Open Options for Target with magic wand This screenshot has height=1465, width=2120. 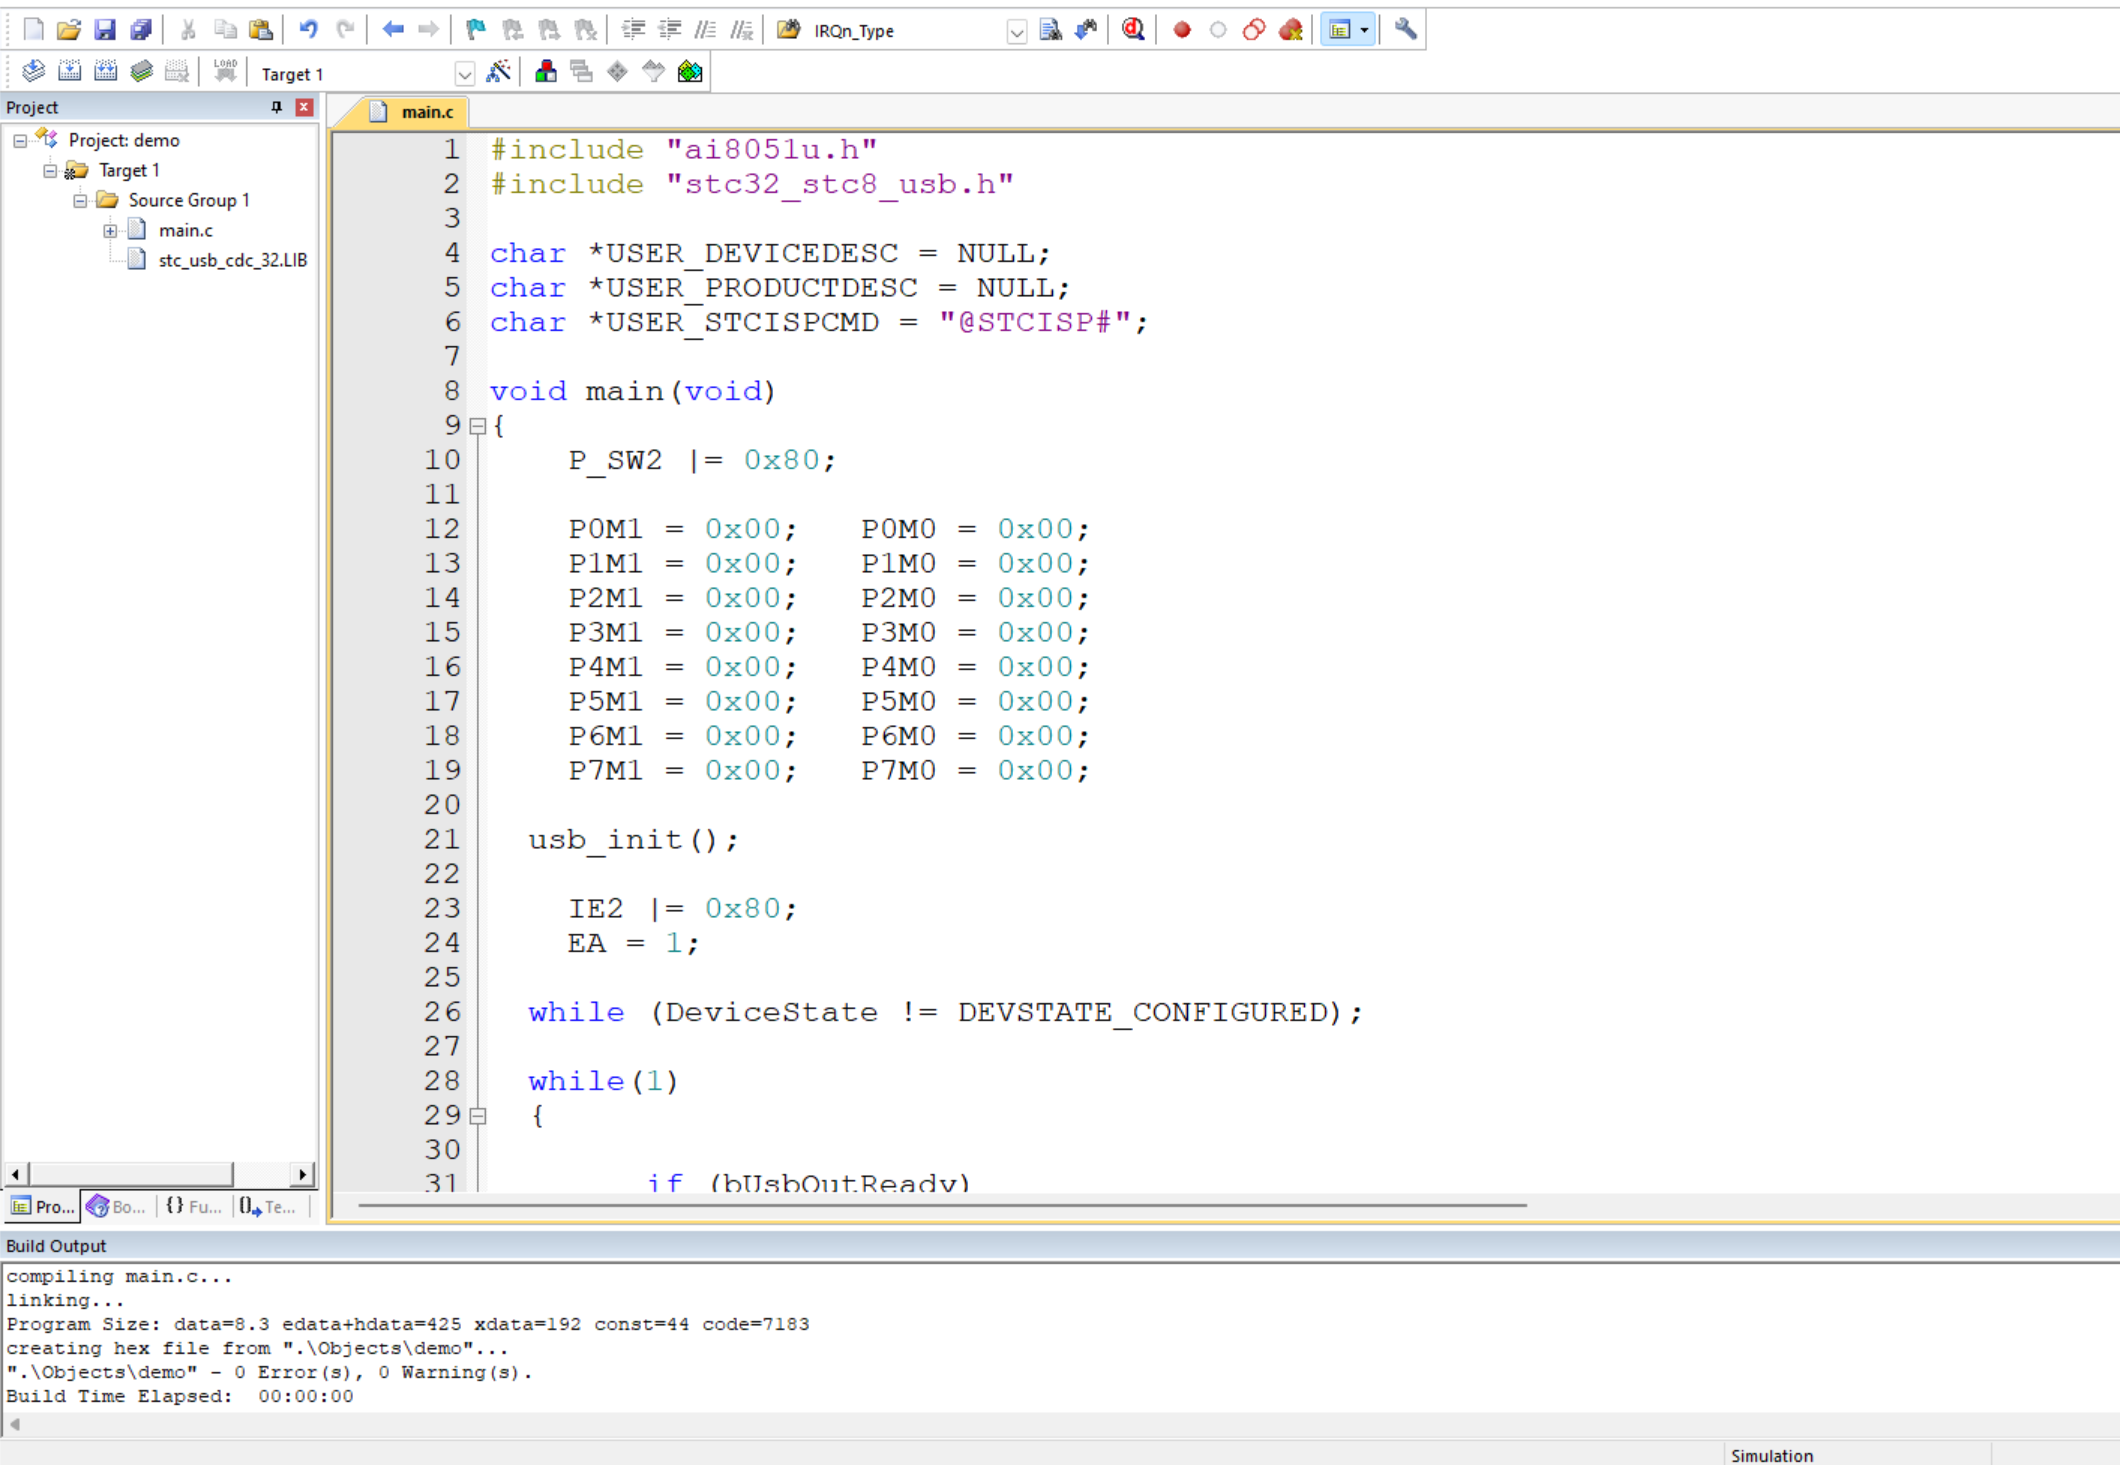pyautogui.click(x=498, y=72)
